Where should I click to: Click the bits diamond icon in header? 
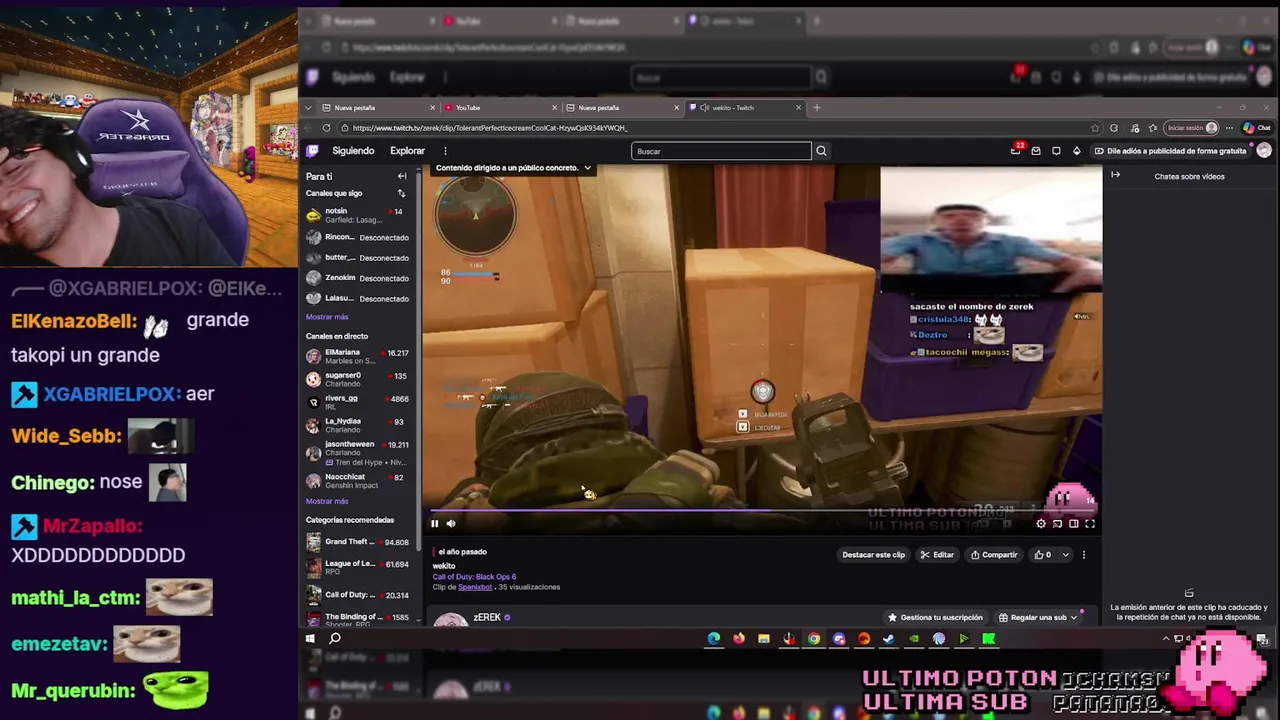[1076, 151]
